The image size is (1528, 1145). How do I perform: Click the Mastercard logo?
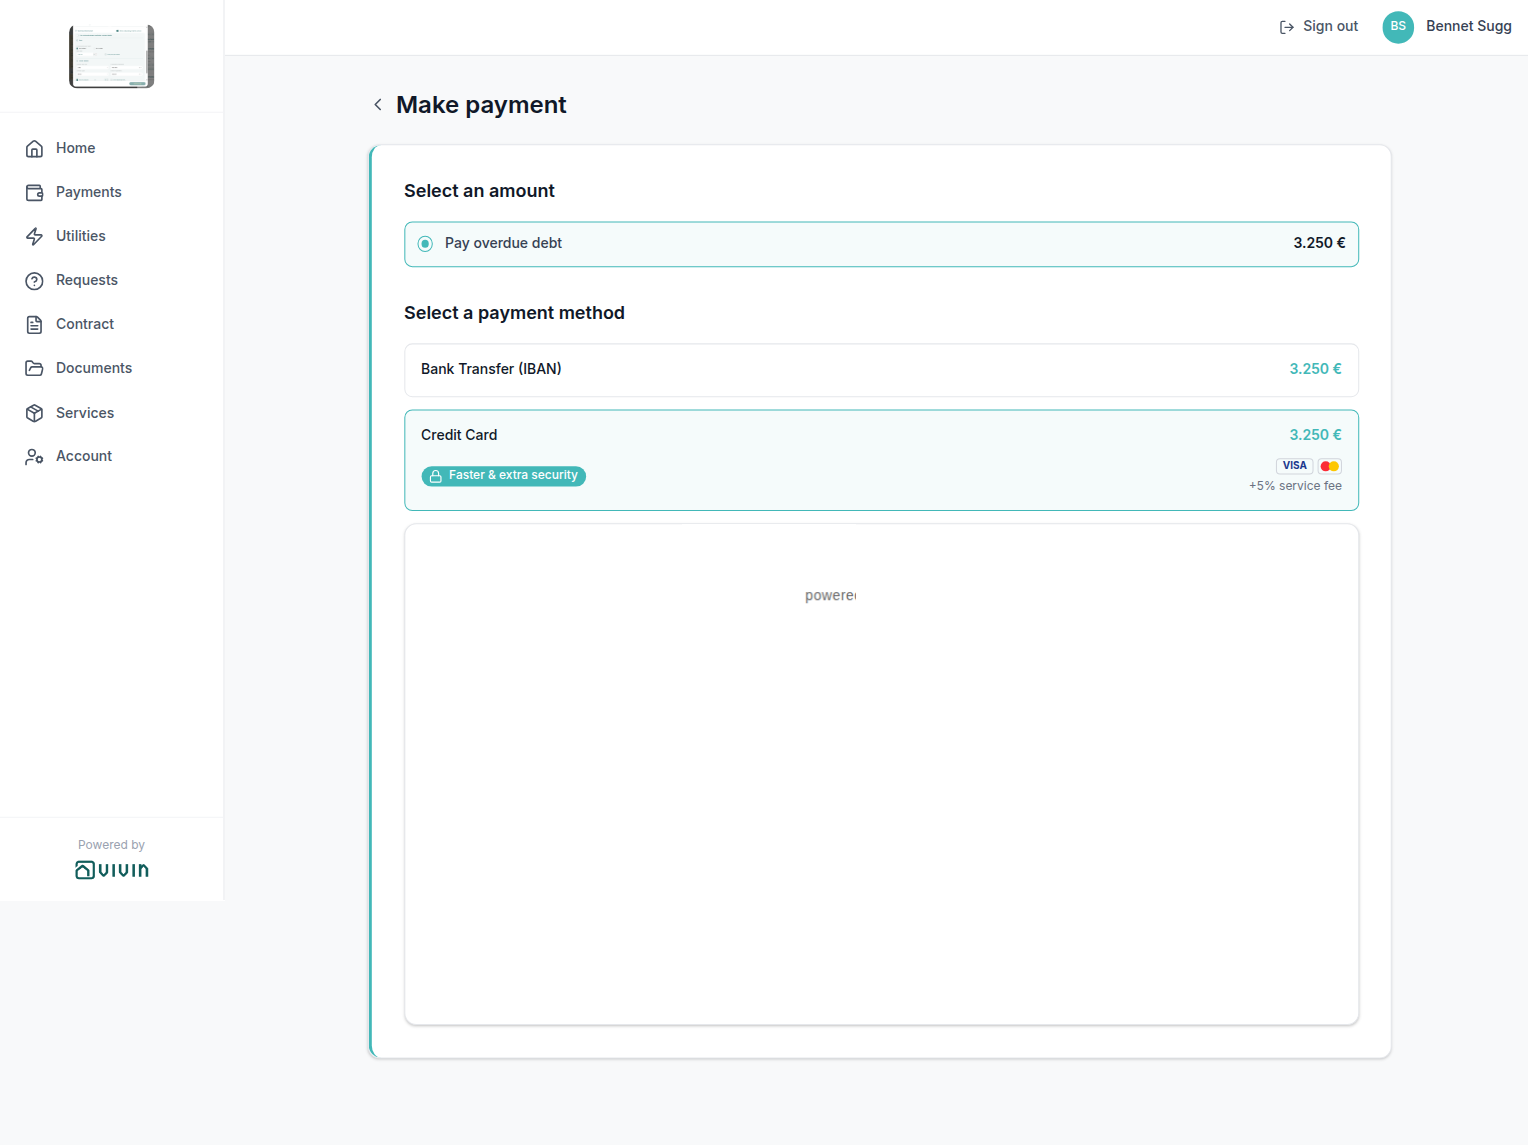tap(1329, 466)
